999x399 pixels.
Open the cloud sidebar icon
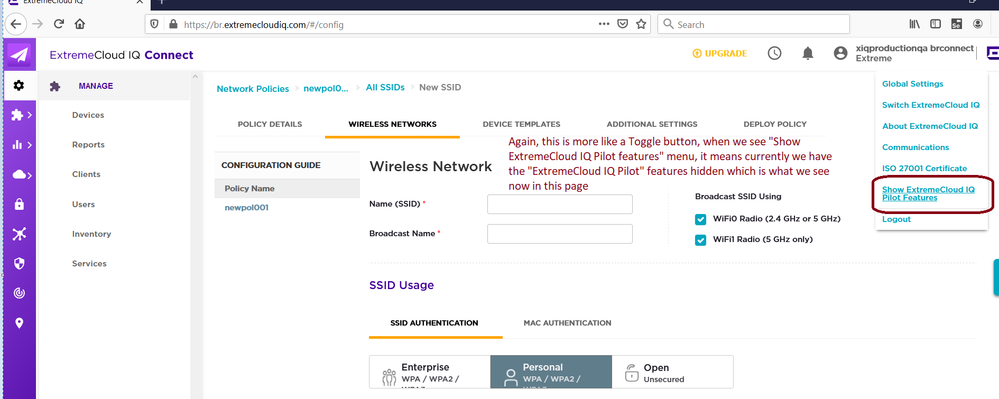(18, 175)
